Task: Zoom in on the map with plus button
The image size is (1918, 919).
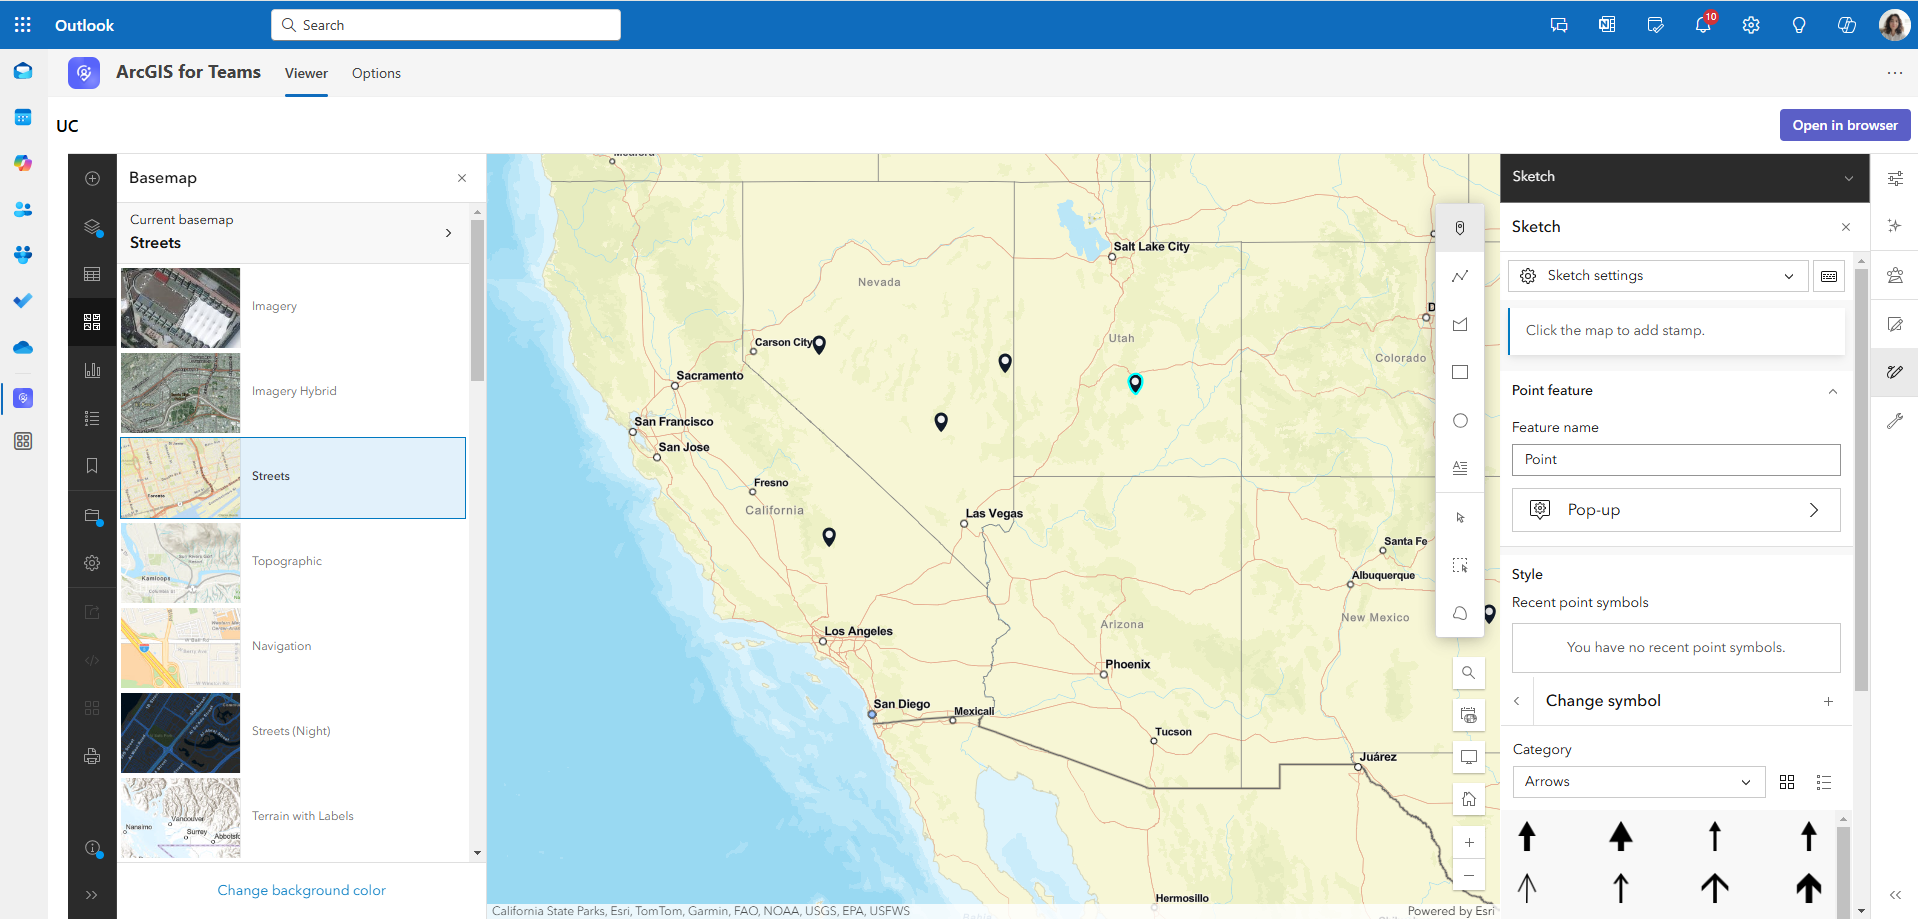Action: point(1469,843)
